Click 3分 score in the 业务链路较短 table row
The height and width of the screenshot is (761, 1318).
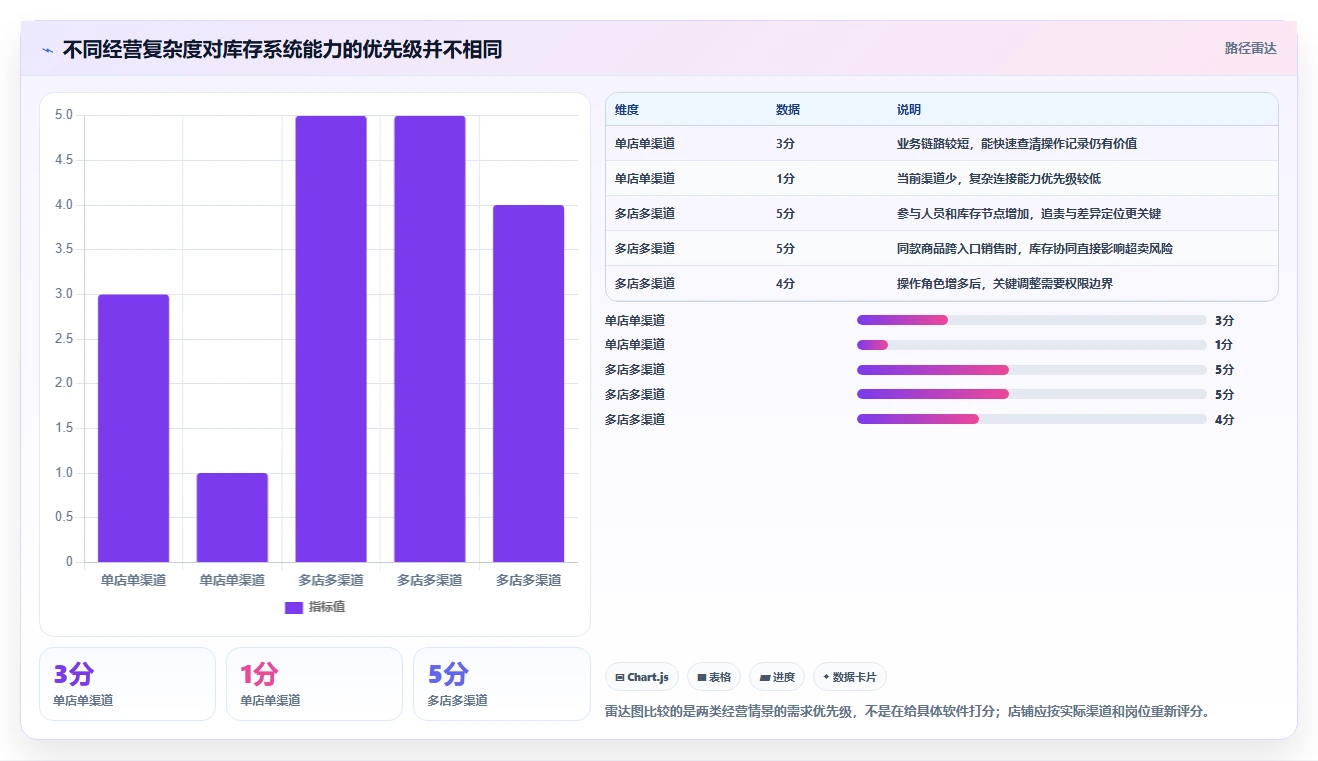785,144
